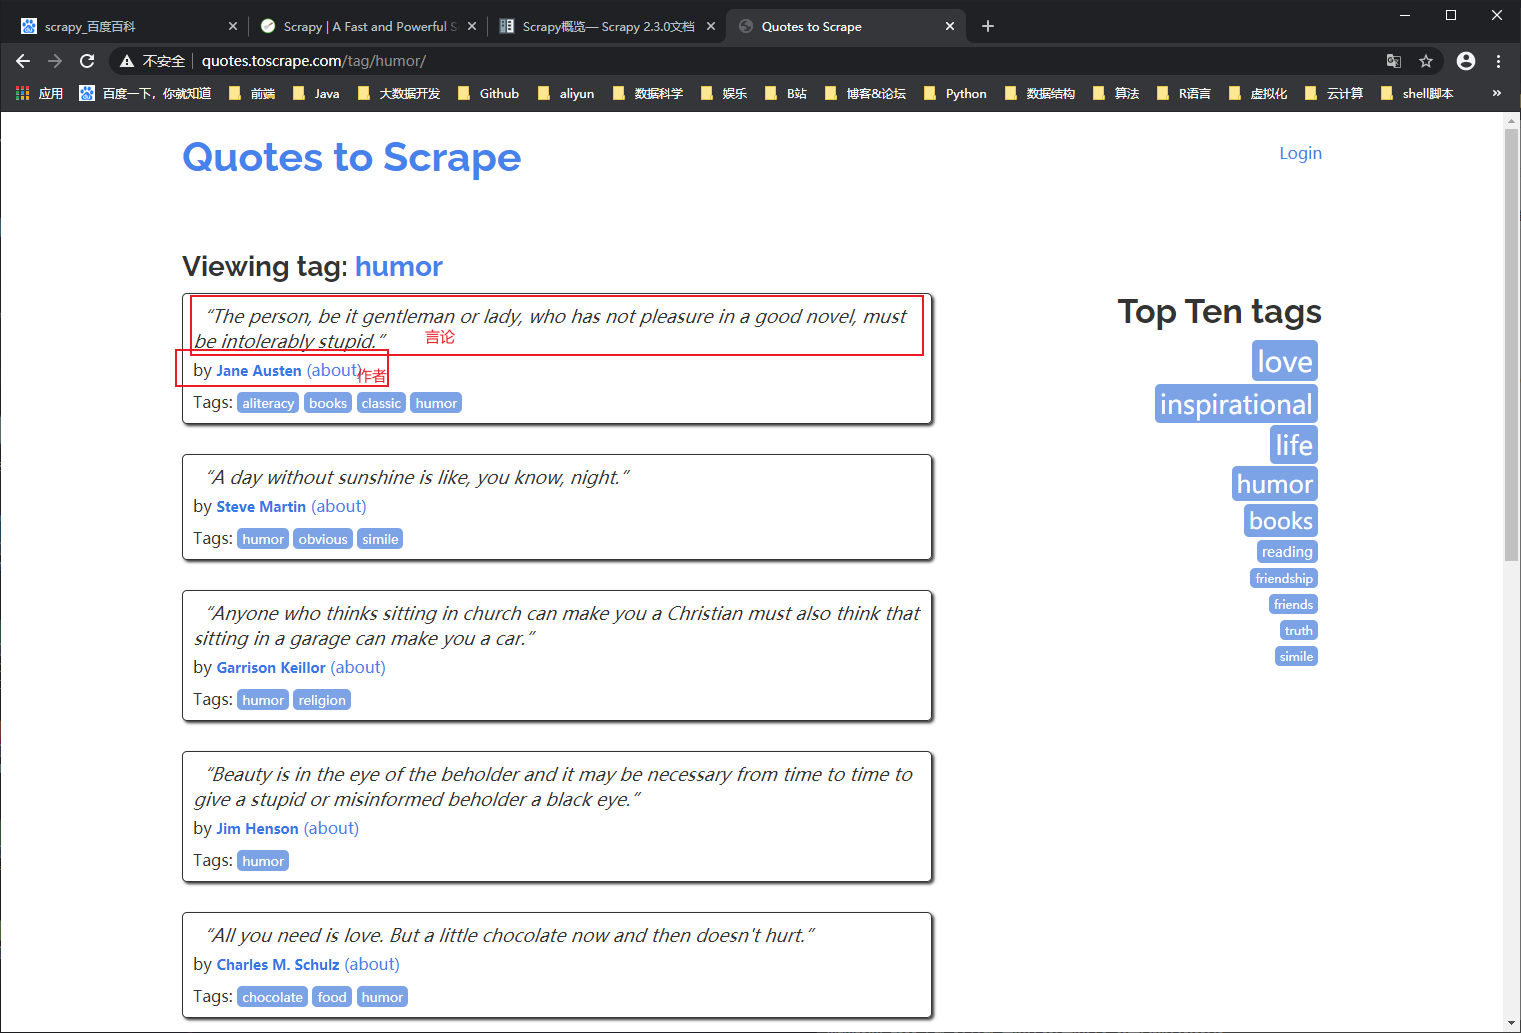Open the about link for Garrison Keillor
The width and height of the screenshot is (1521, 1033).
pos(358,667)
